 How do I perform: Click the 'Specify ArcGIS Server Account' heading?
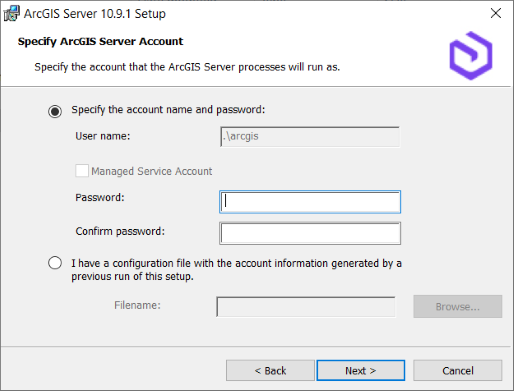[x=100, y=41]
